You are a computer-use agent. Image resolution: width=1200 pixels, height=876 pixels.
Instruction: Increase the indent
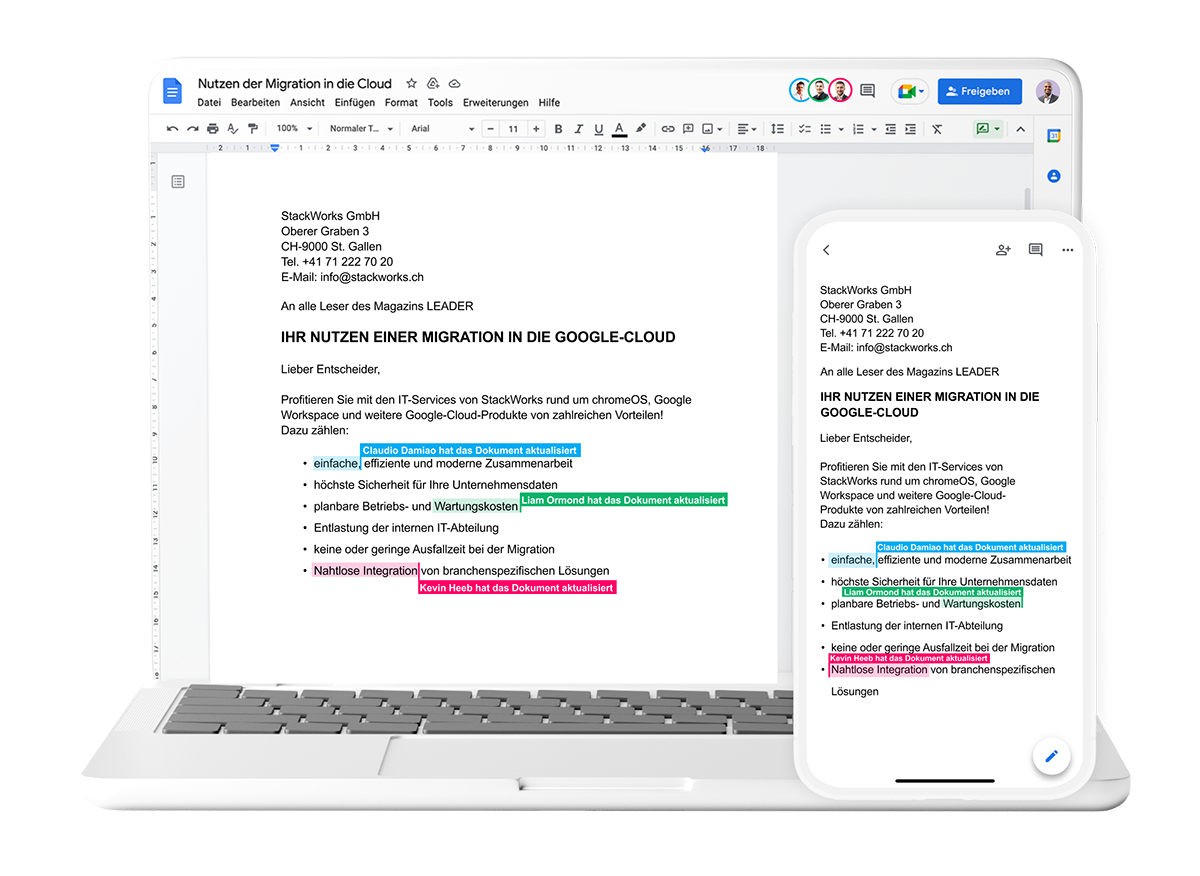pyautogui.click(x=910, y=129)
